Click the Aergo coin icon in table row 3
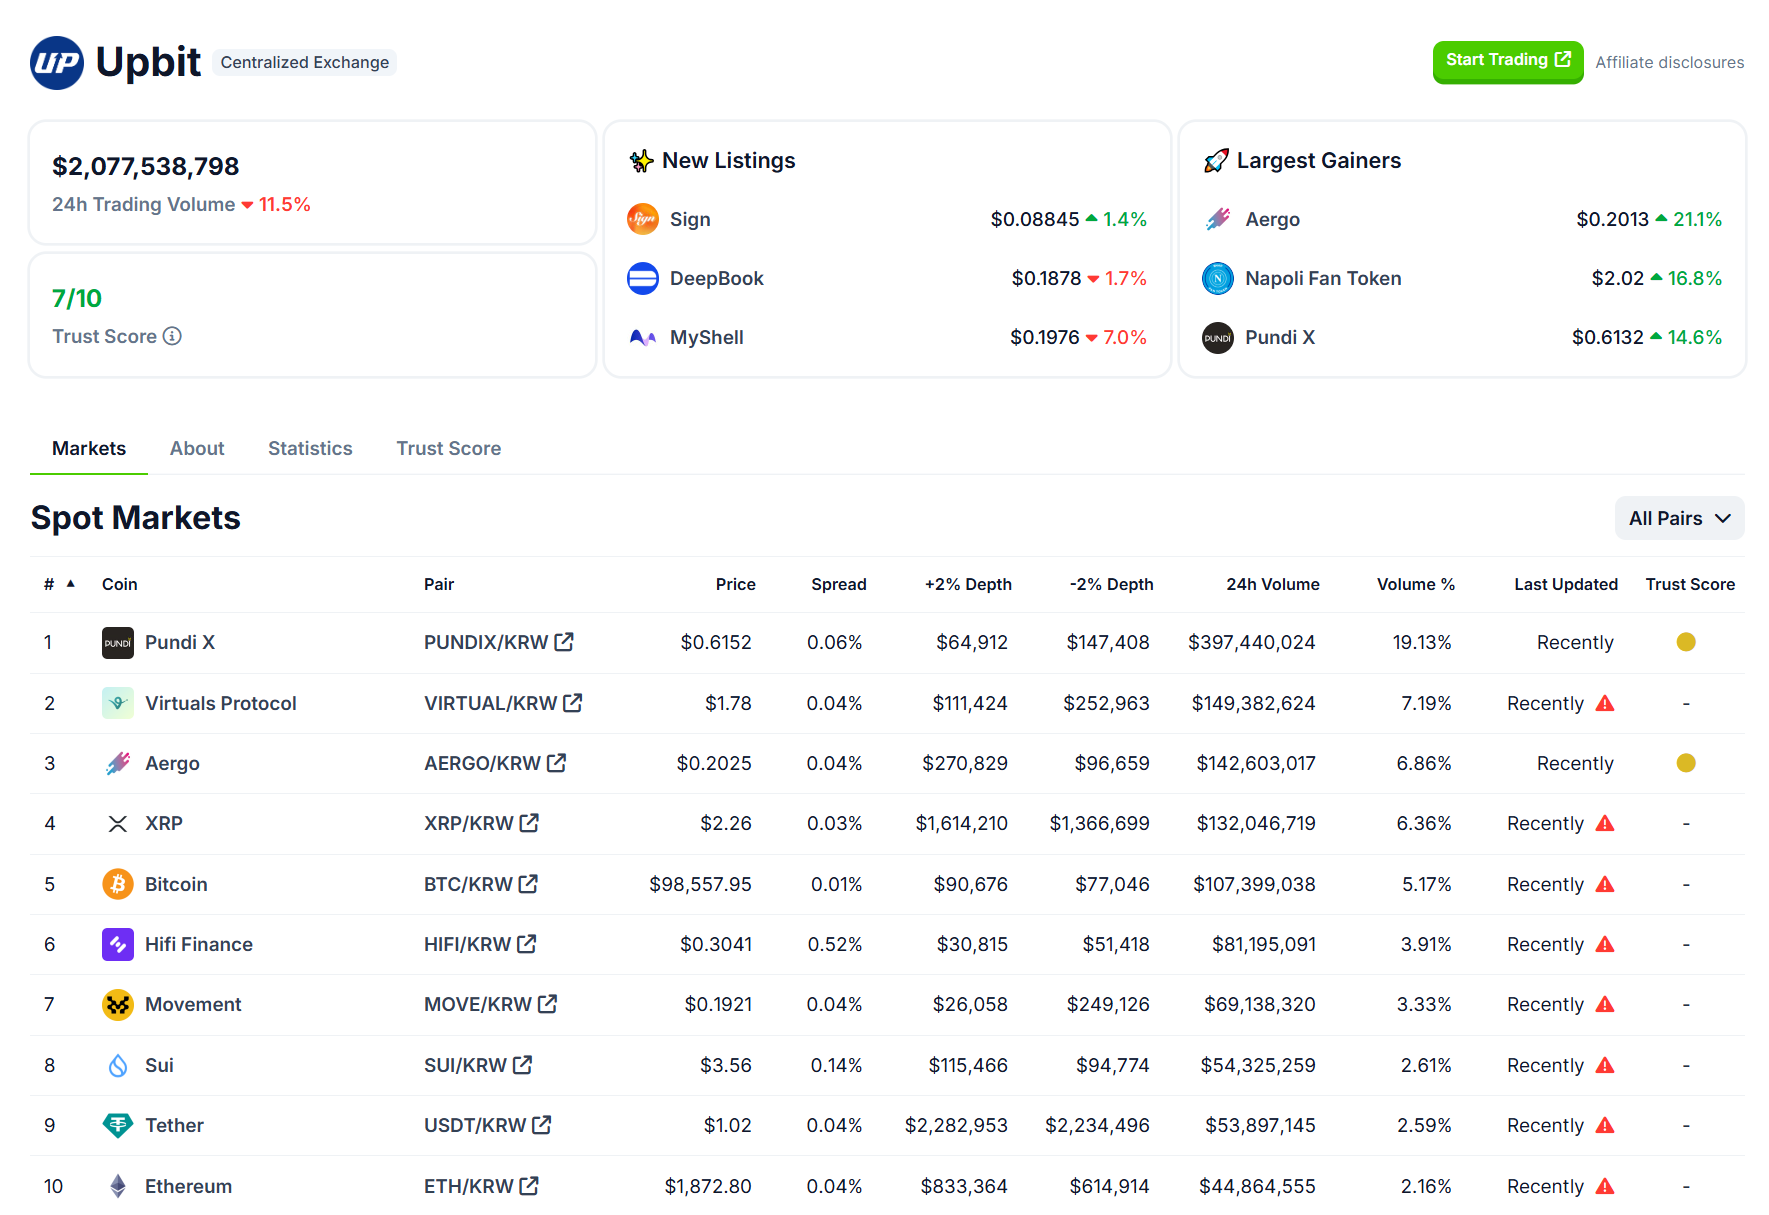 [118, 763]
